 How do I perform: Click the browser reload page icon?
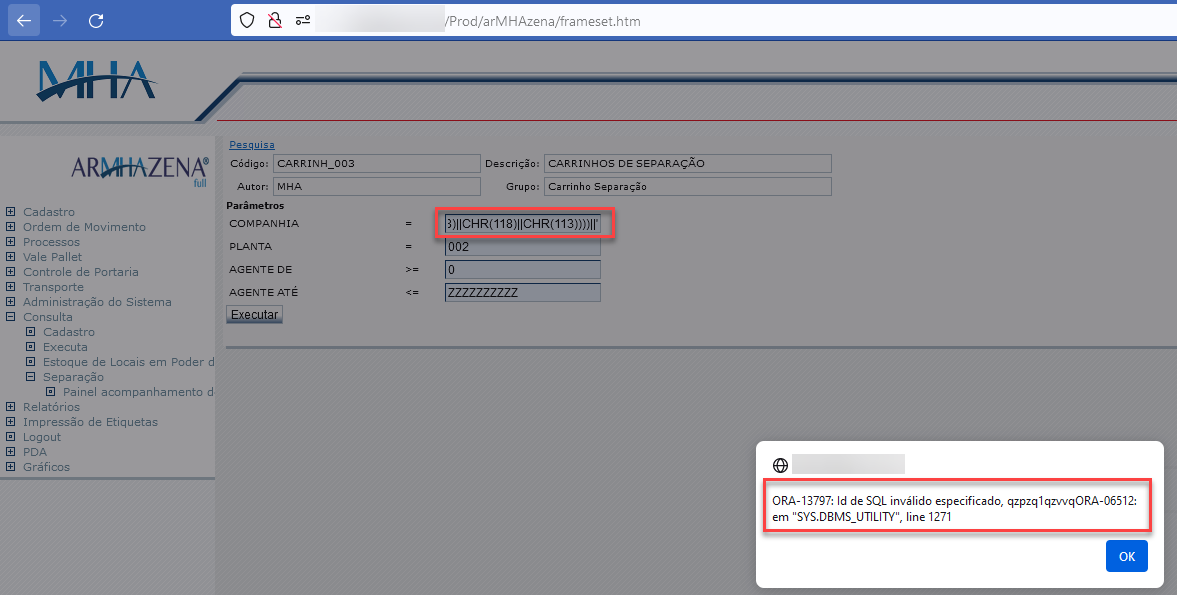[x=96, y=20]
